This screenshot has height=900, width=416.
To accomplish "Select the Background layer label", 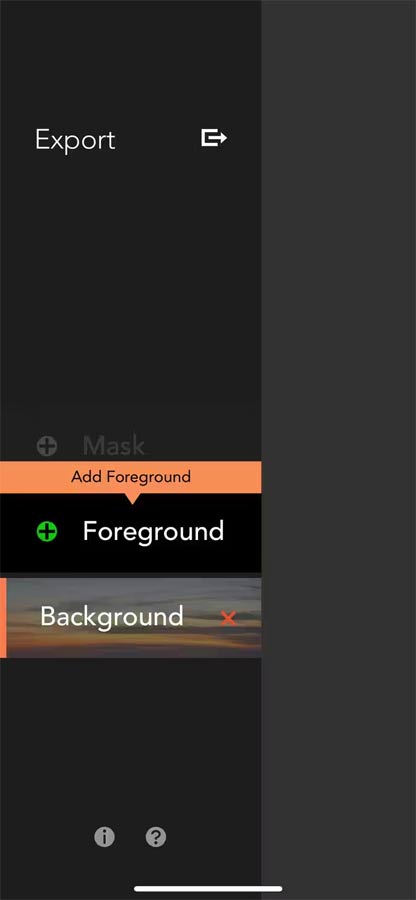I will pos(112,616).
